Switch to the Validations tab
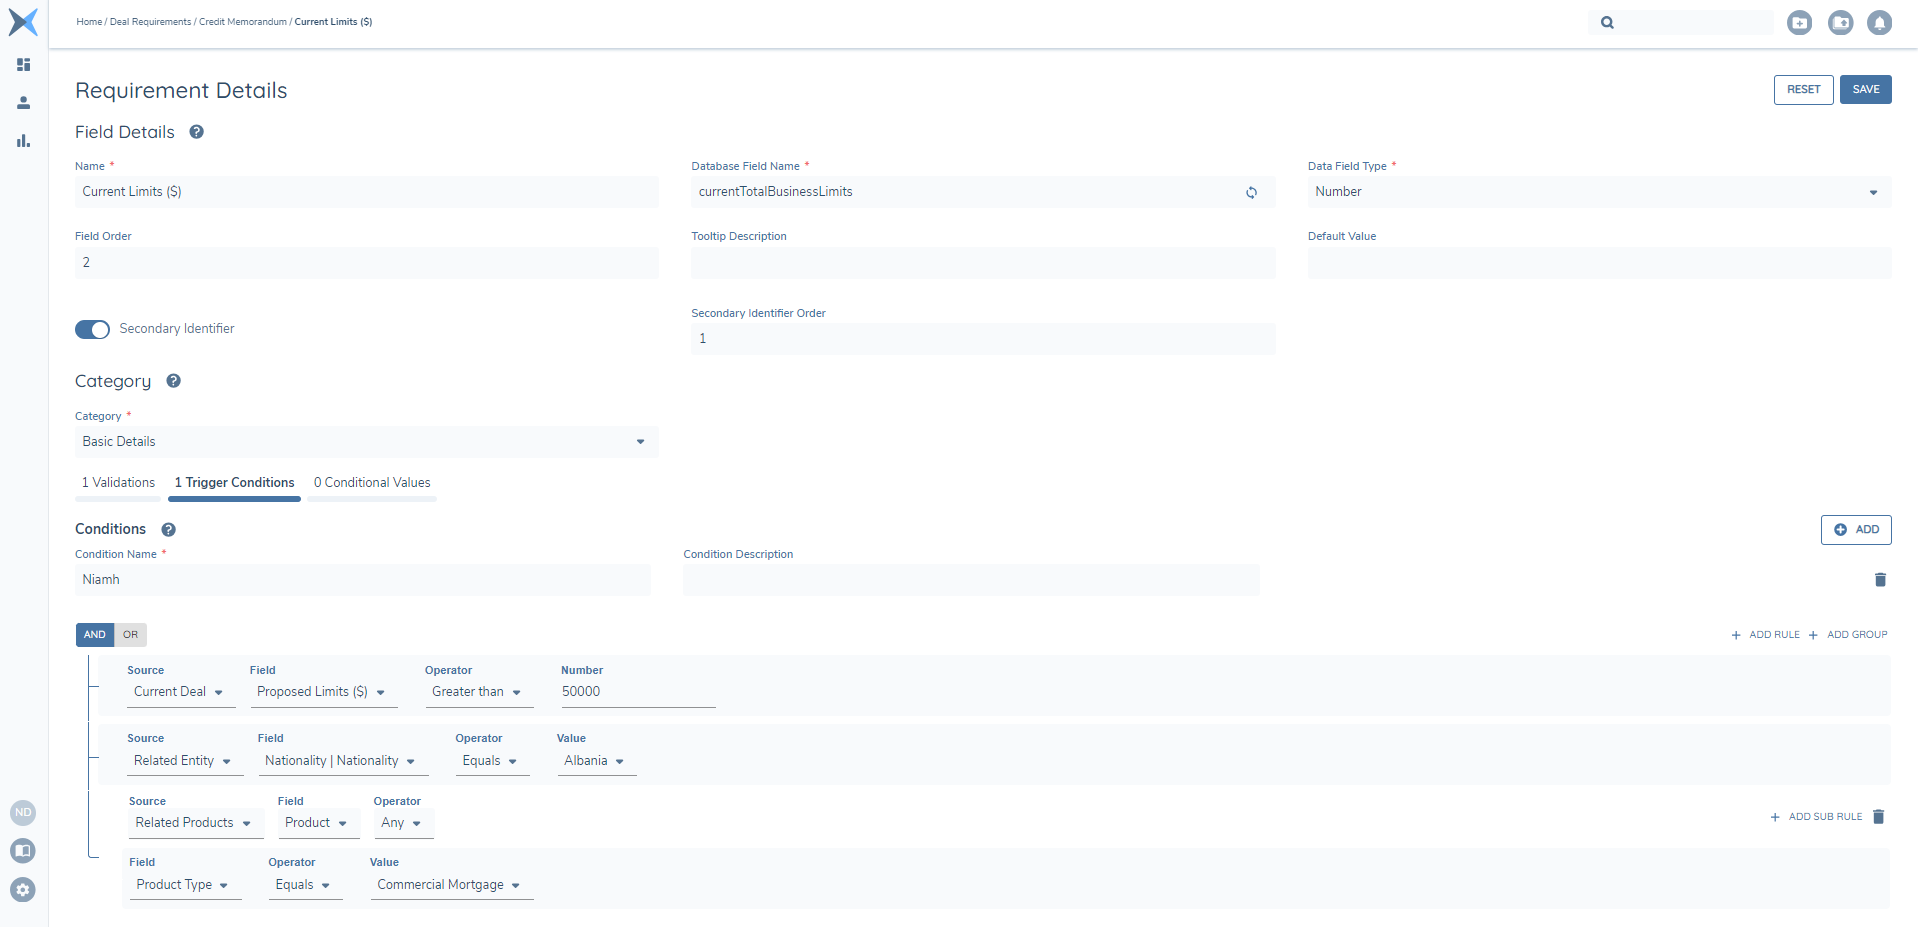The height and width of the screenshot is (927, 1918). [118, 483]
